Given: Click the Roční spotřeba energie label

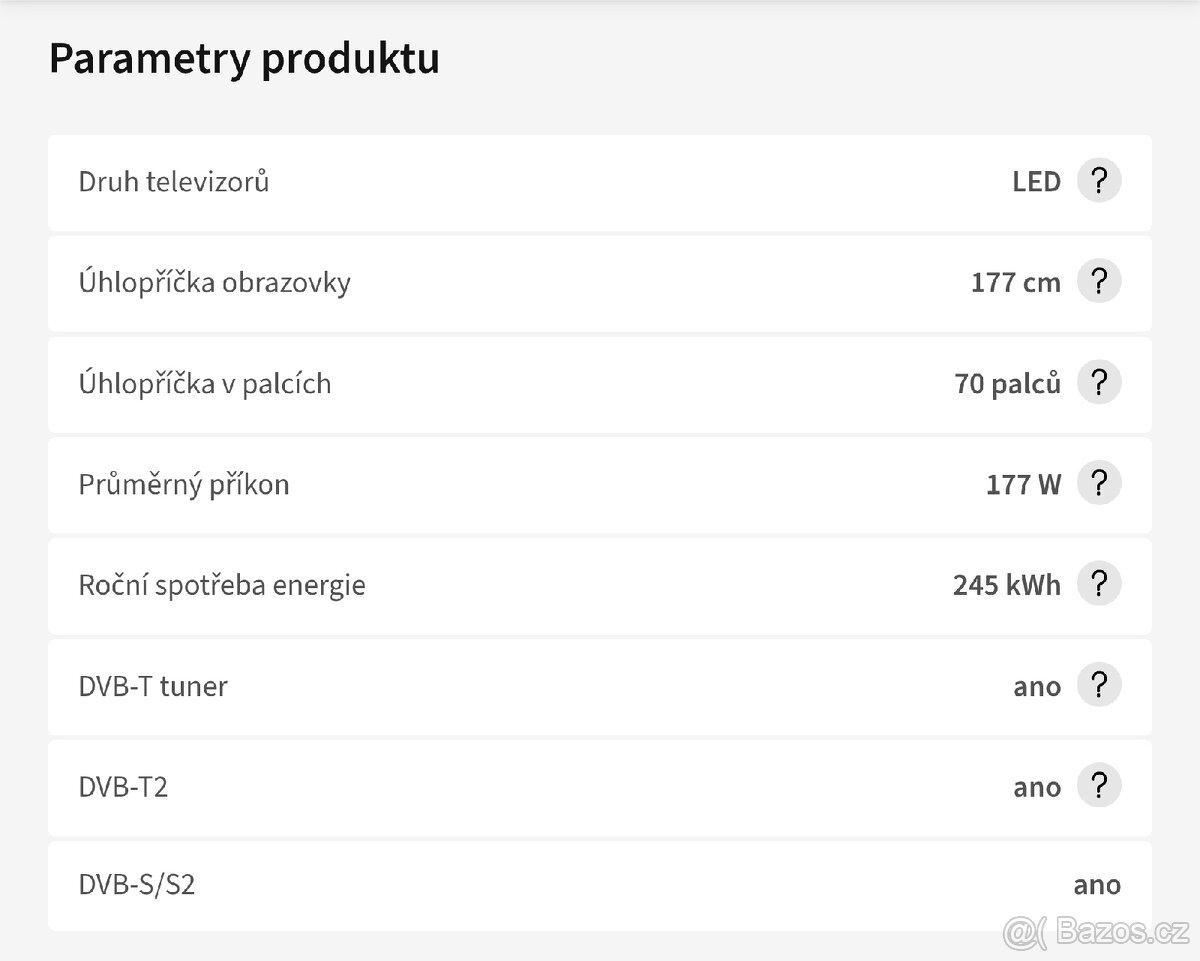Looking at the screenshot, I should click(x=222, y=585).
